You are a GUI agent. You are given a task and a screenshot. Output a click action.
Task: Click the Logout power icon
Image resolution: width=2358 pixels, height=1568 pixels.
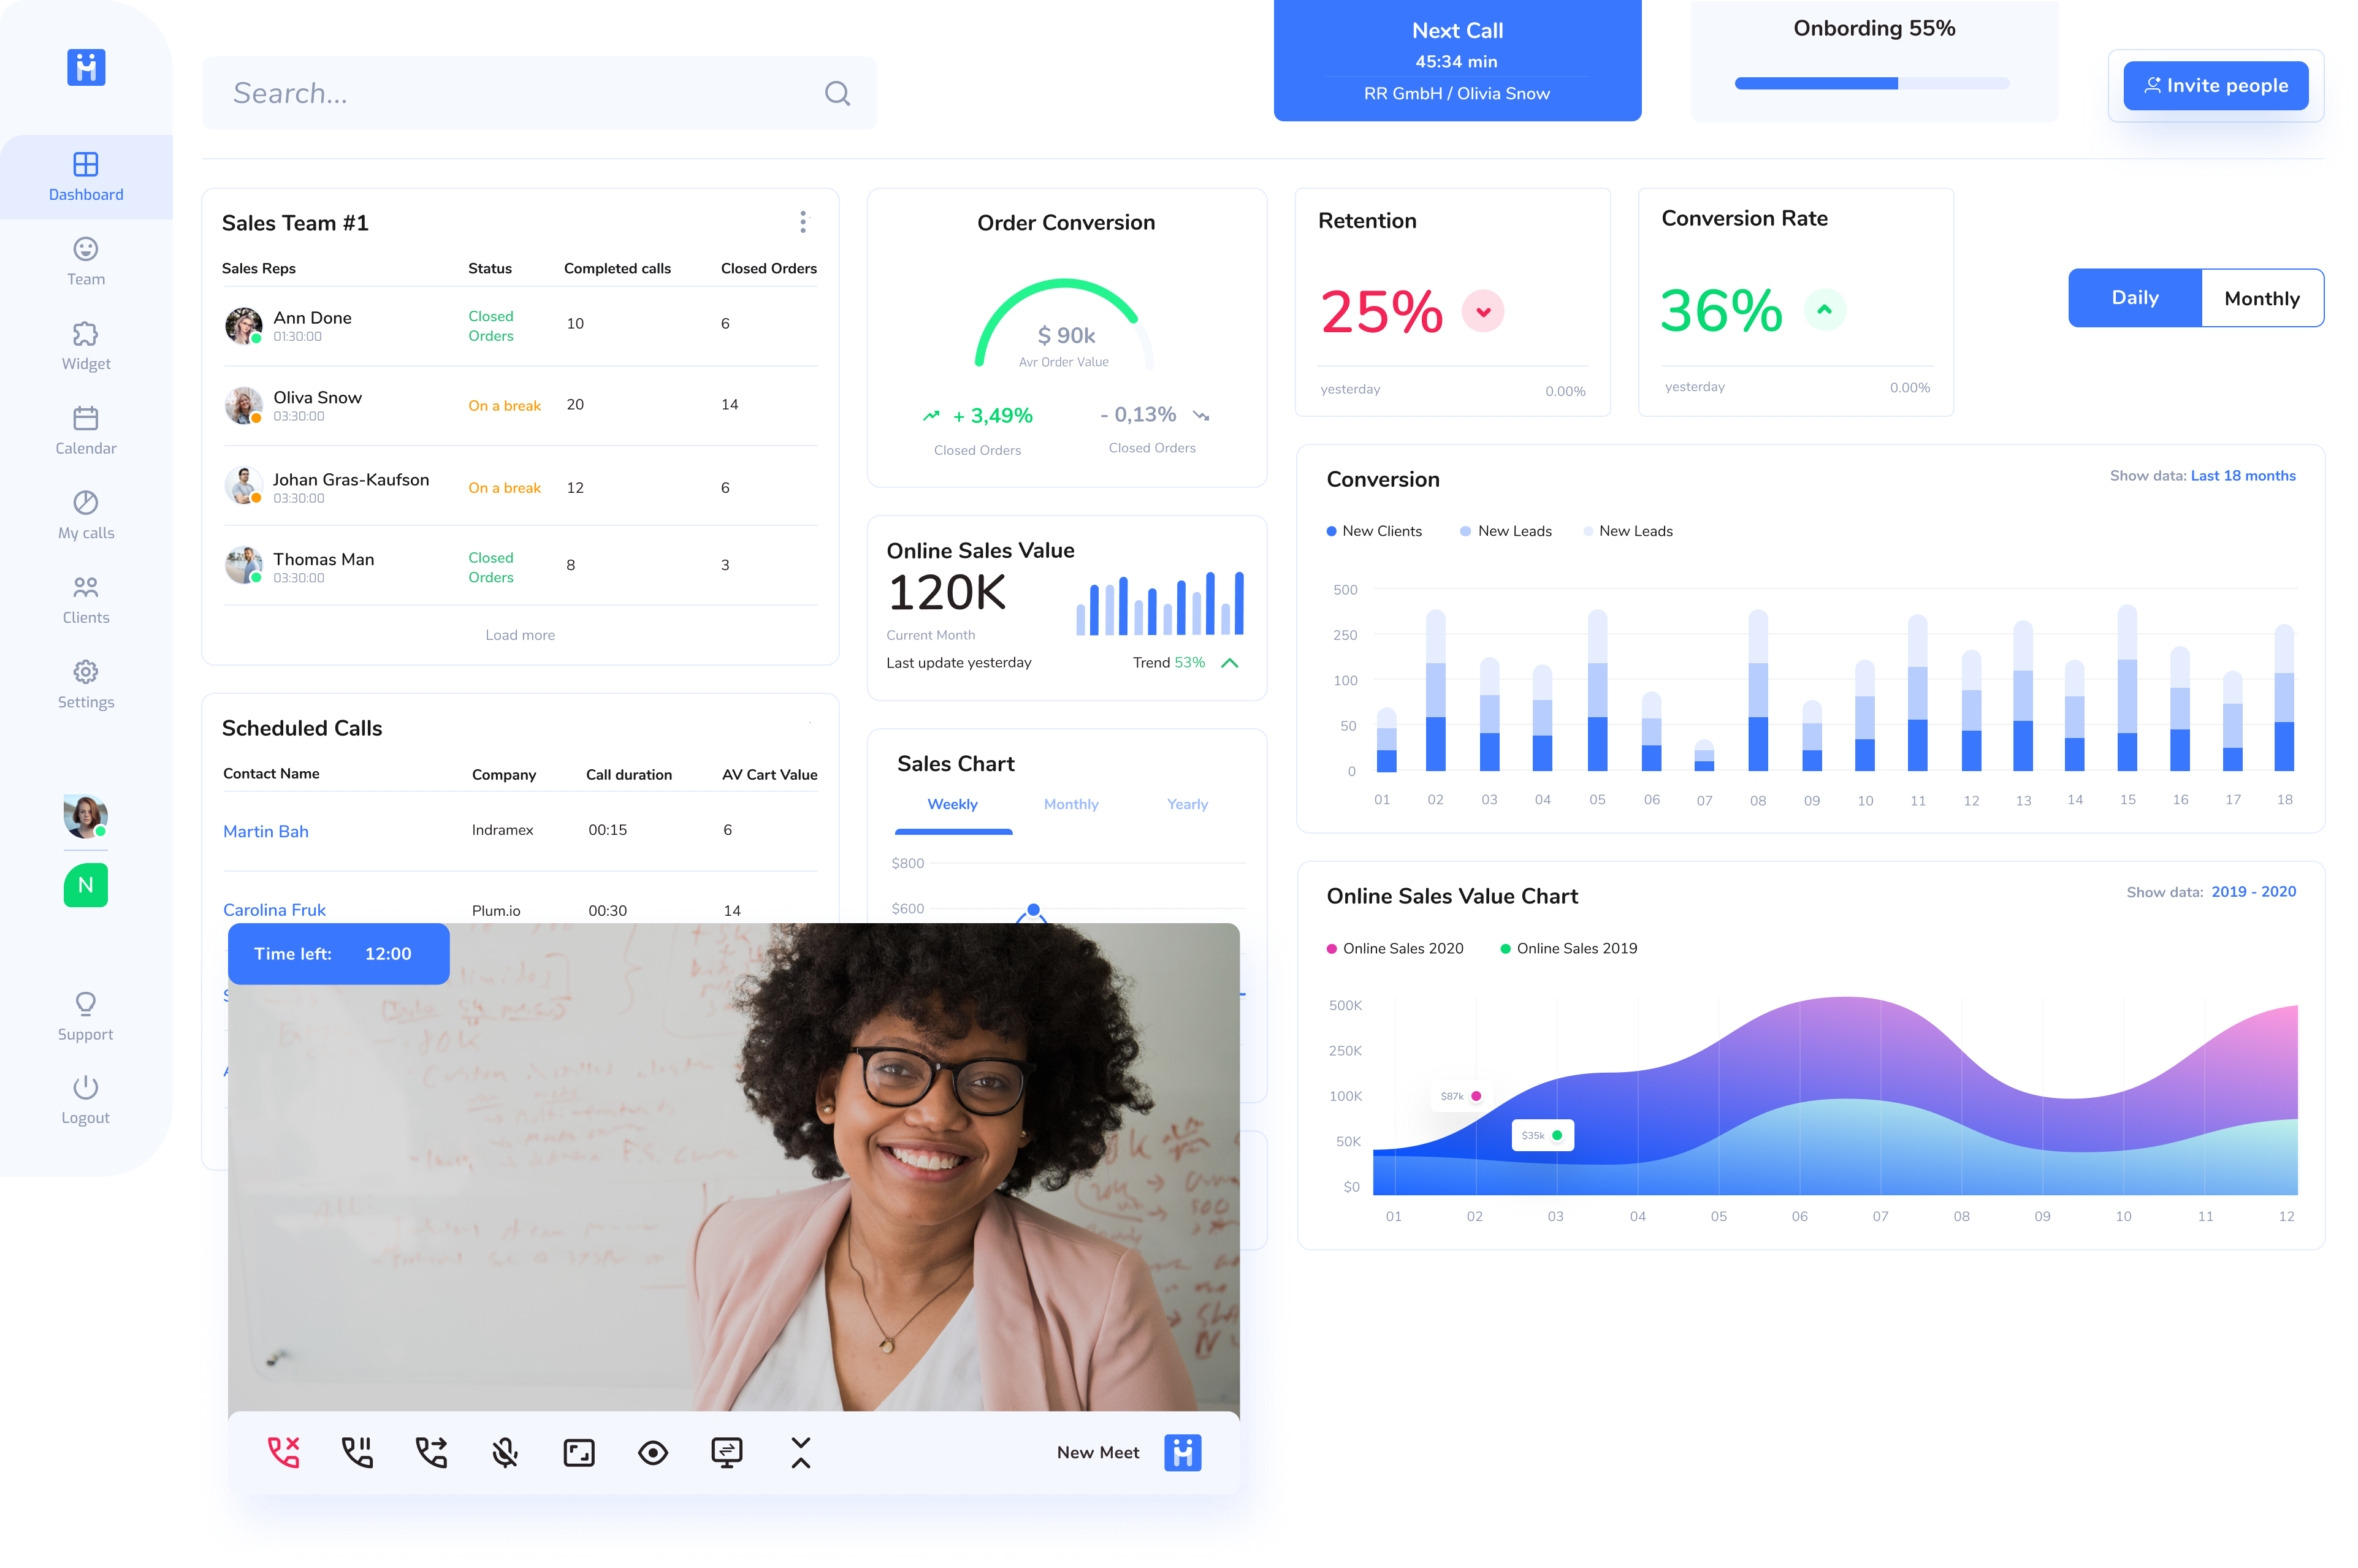(86, 1087)
